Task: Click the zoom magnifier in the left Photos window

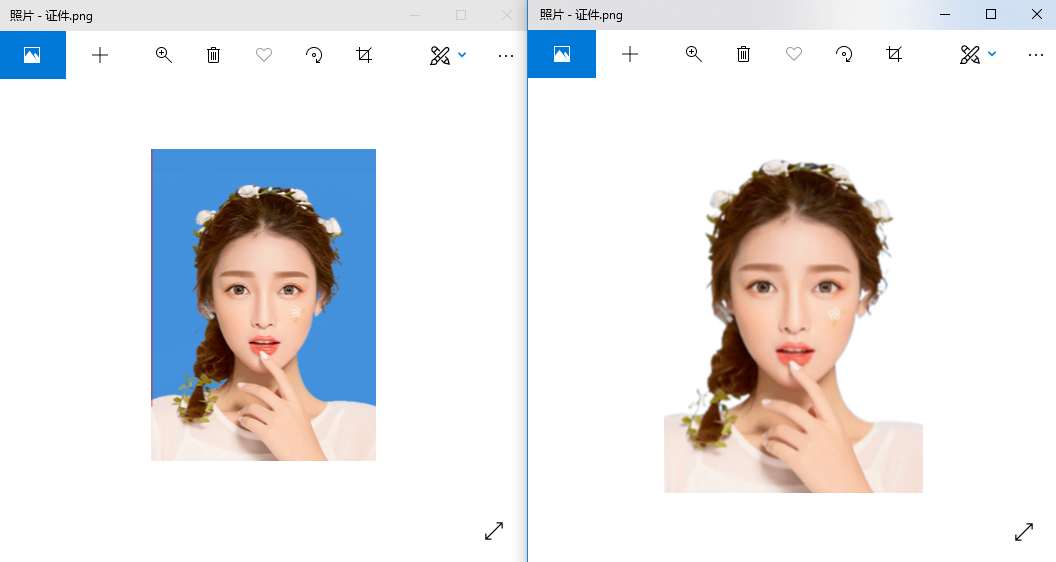Action: click(164, 55)
